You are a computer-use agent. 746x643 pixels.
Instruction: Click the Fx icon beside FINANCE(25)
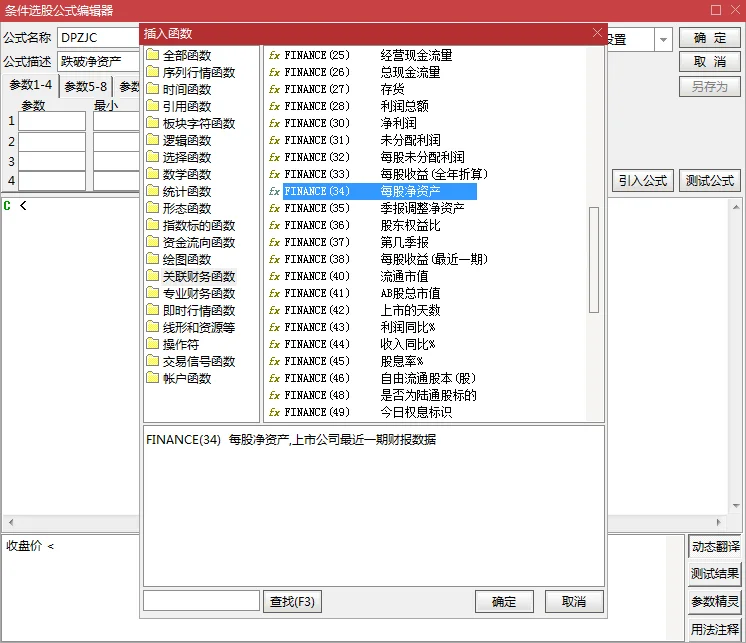click(x=274, y=55)
